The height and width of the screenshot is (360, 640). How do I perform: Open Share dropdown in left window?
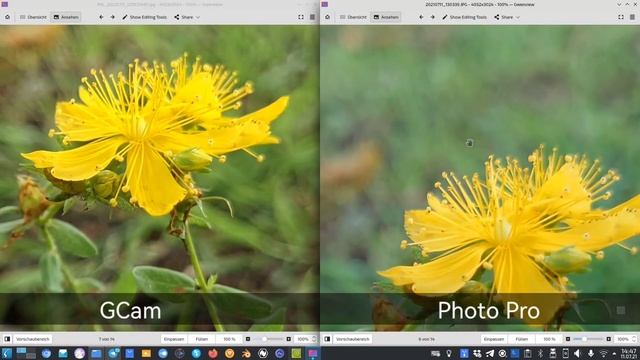[x=187, y=17]
